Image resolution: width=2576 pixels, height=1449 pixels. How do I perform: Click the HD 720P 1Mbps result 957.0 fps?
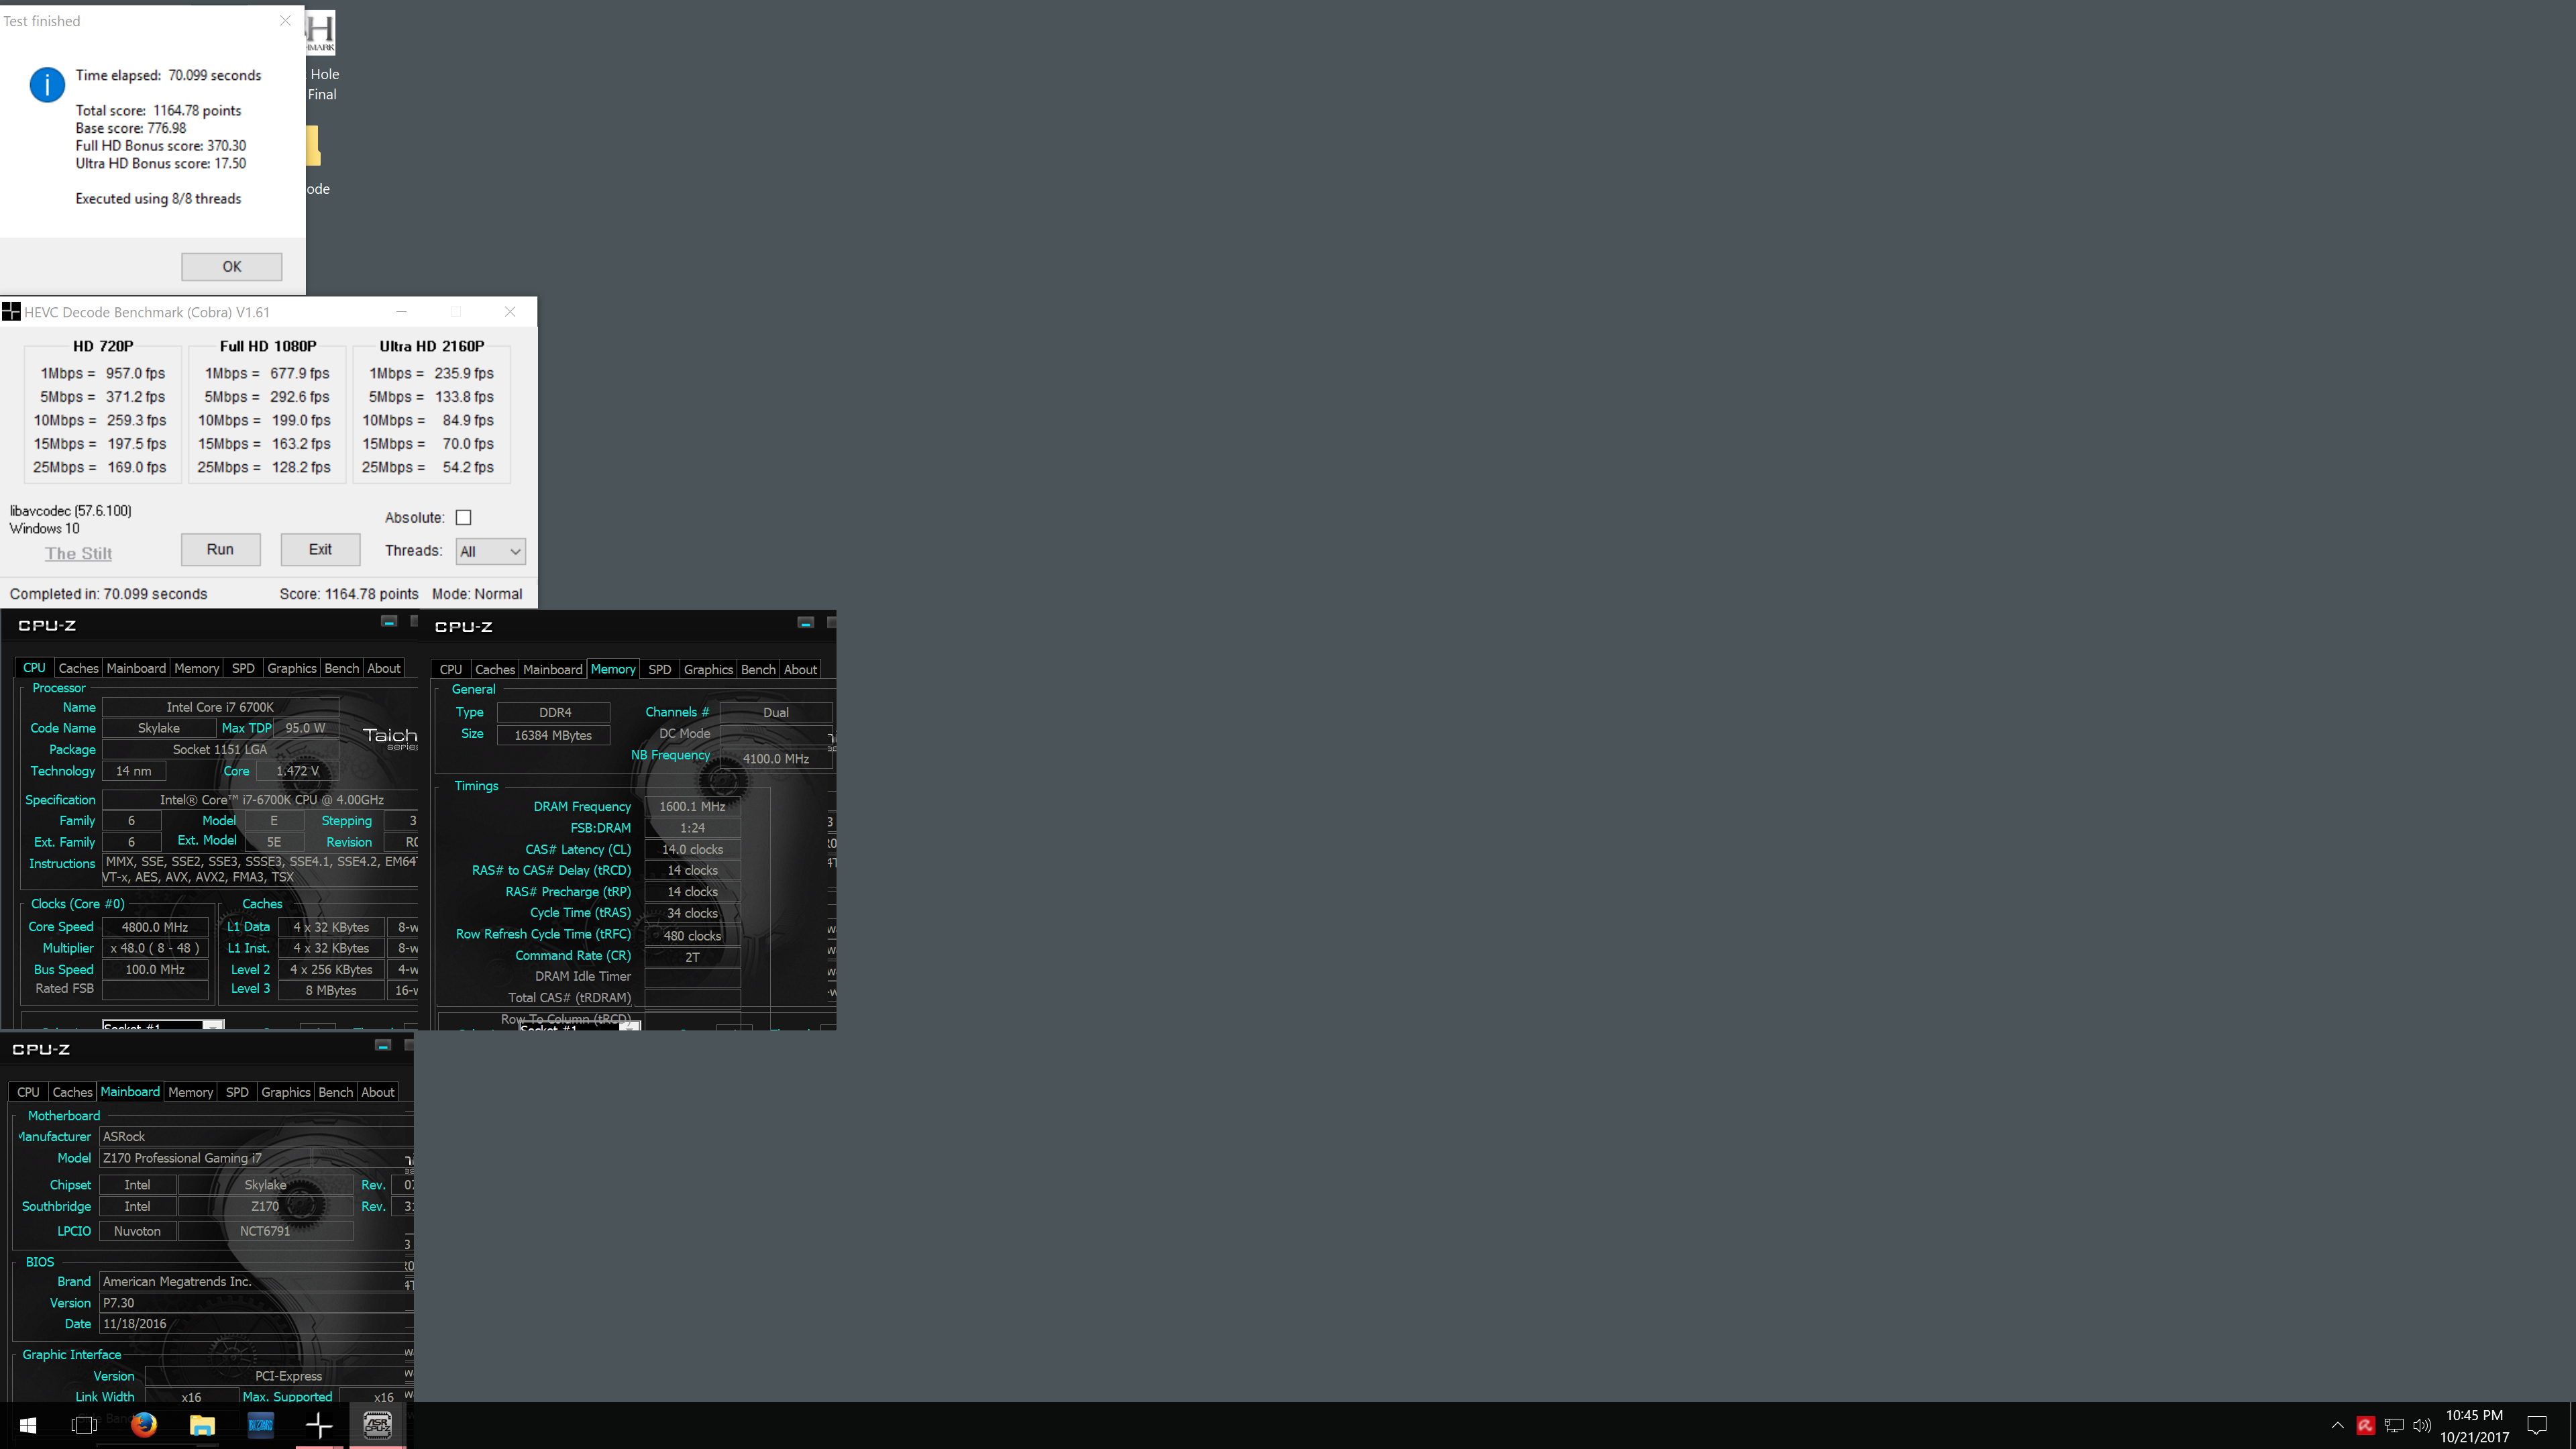click(136, 373)
